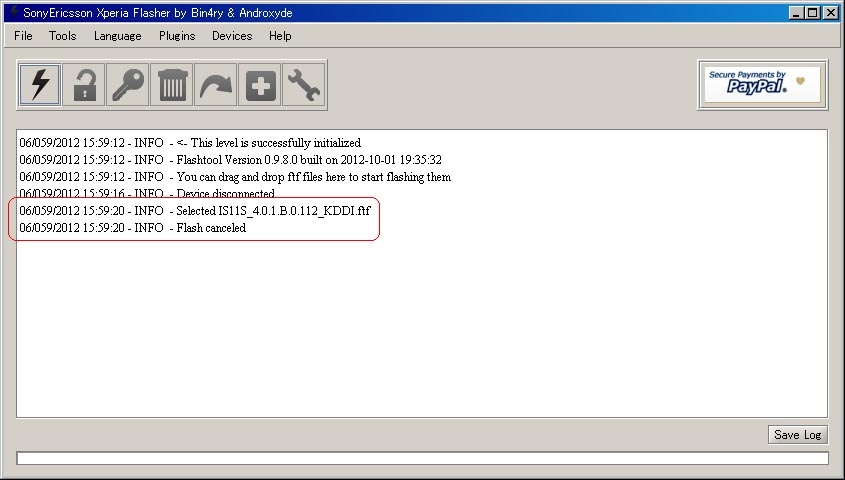Open the wrench tools icon
Screen dimensions: 845x480
click(x=303, y=85)
